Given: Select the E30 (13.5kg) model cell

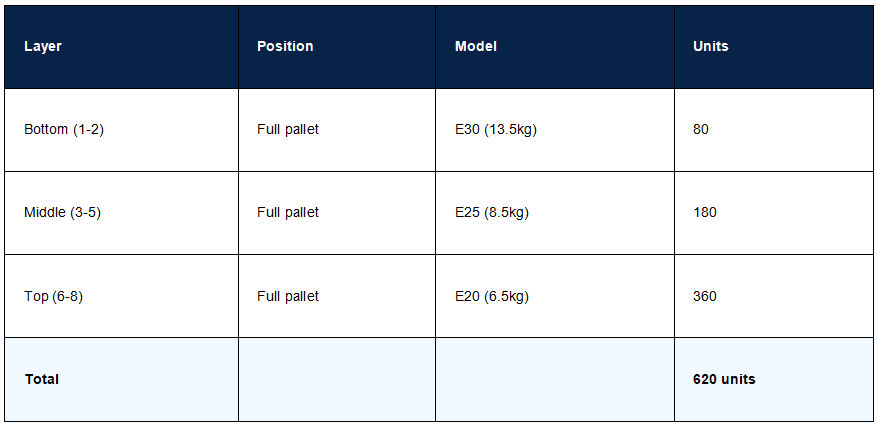Looking at the screenshot, I should [x=555, y=130].
